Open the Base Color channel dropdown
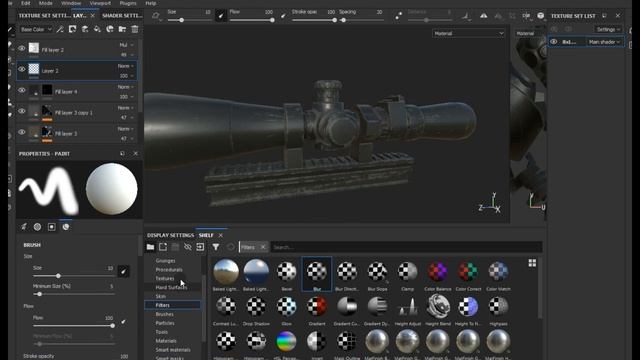The height and width of the screenshot is (360, 640). 36,29
